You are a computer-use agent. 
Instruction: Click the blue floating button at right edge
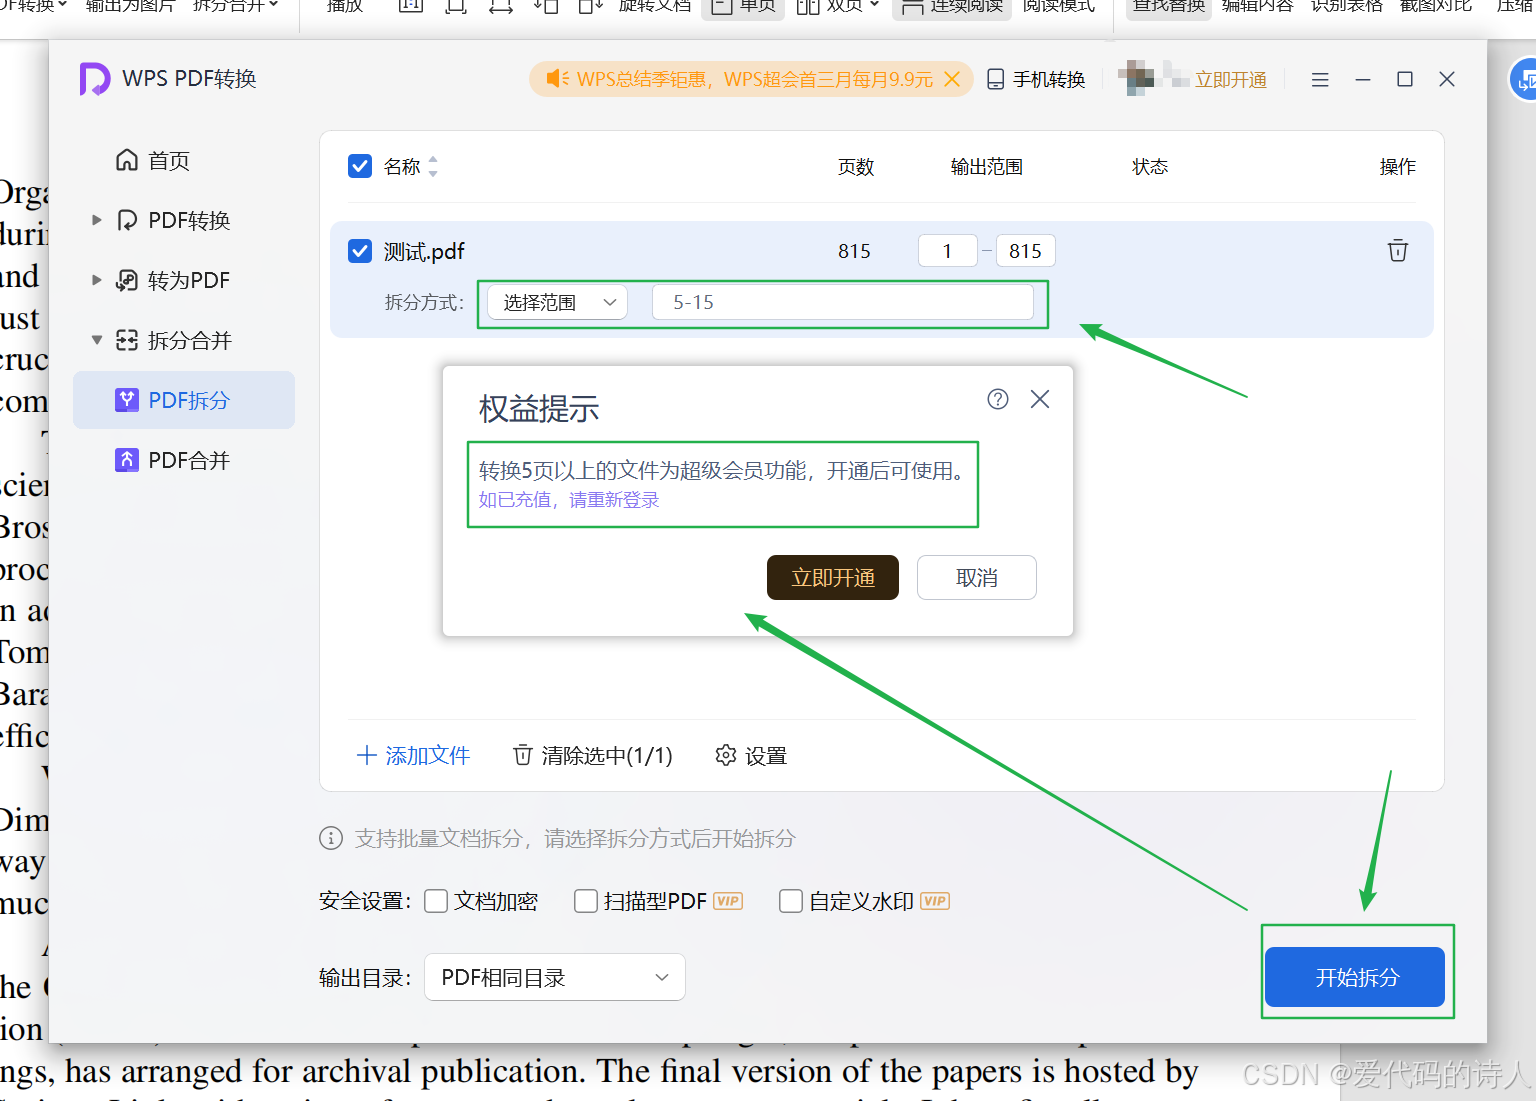coord(1523,80)
